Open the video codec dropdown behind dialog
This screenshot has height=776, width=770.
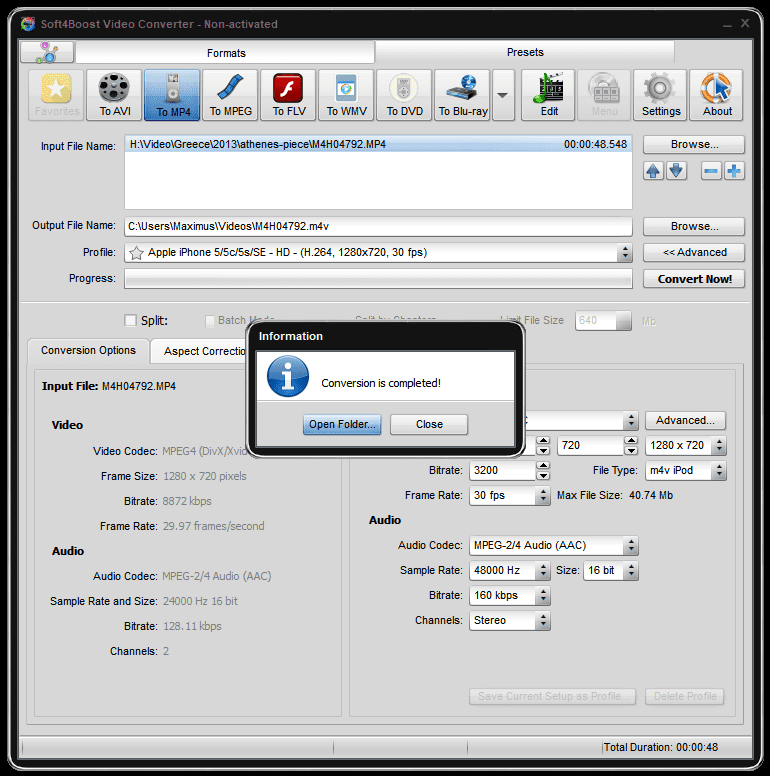pos(631,421)
